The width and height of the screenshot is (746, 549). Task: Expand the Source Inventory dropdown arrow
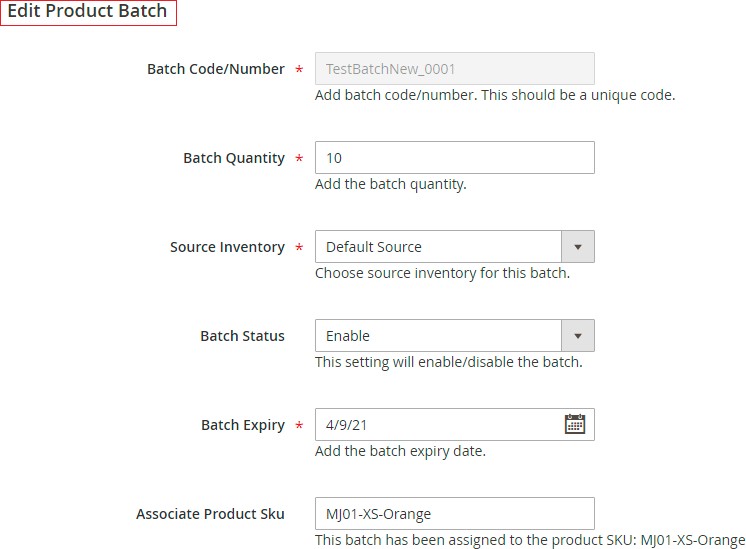(x=578, y=246)
